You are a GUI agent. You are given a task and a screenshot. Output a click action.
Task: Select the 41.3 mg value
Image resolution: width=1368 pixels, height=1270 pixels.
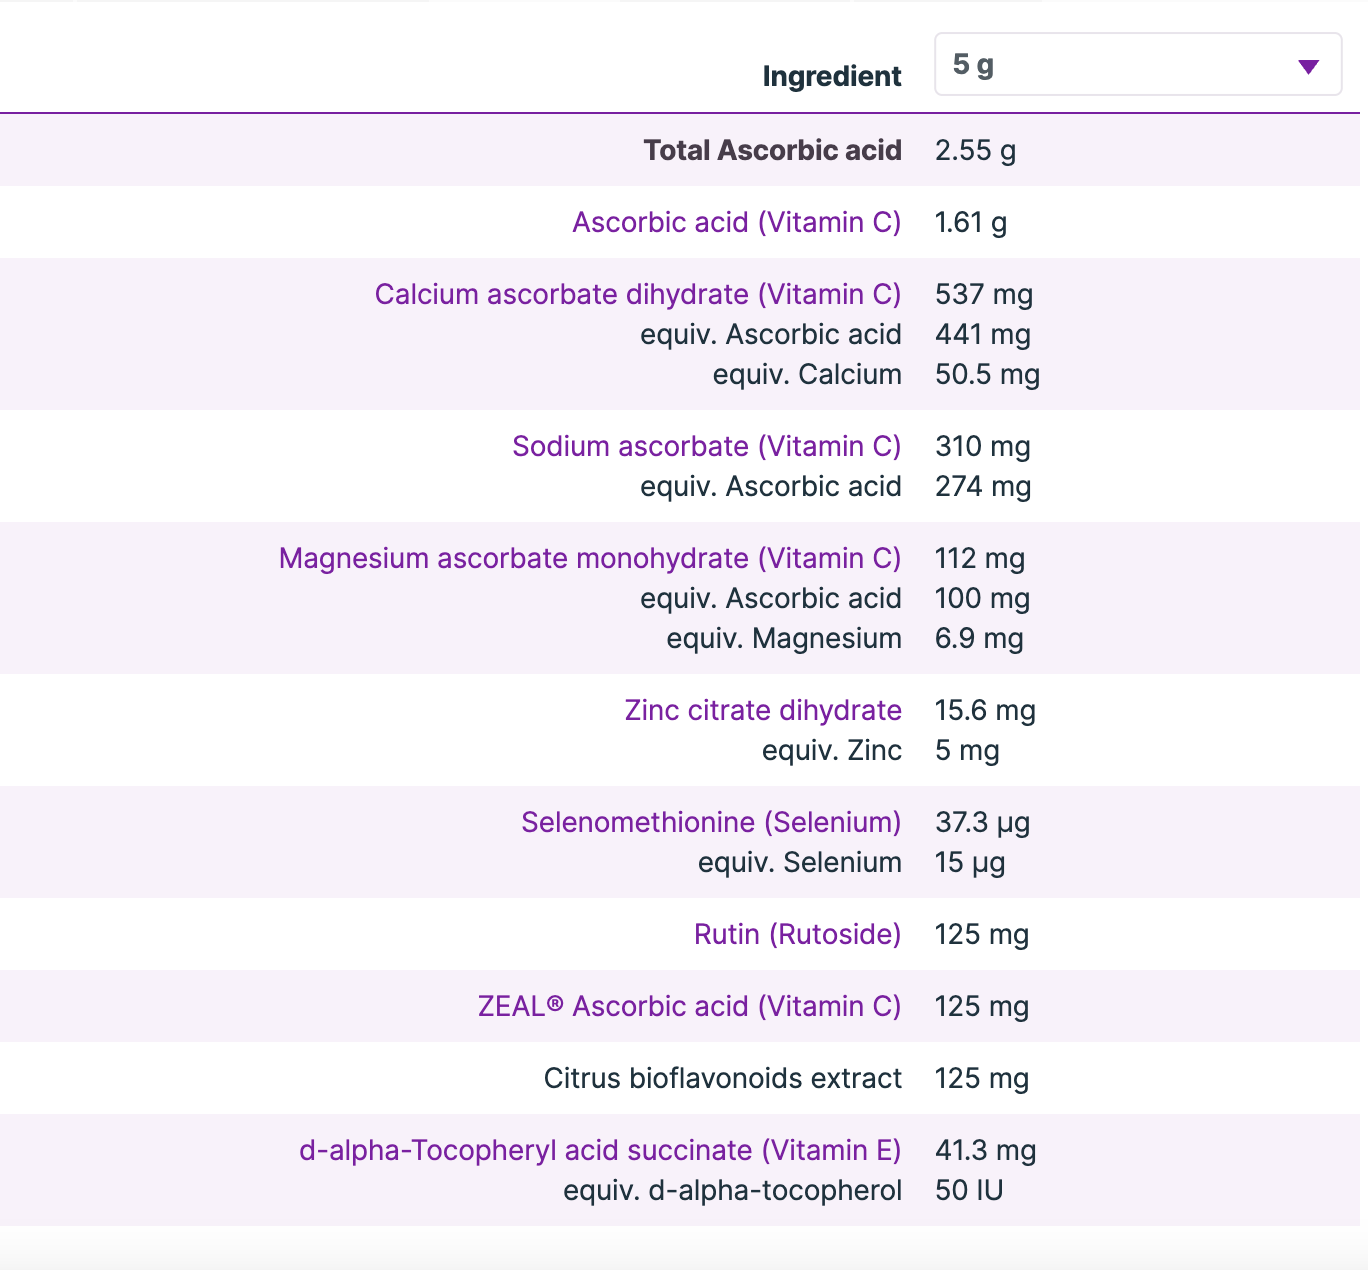coord(986,1150)
